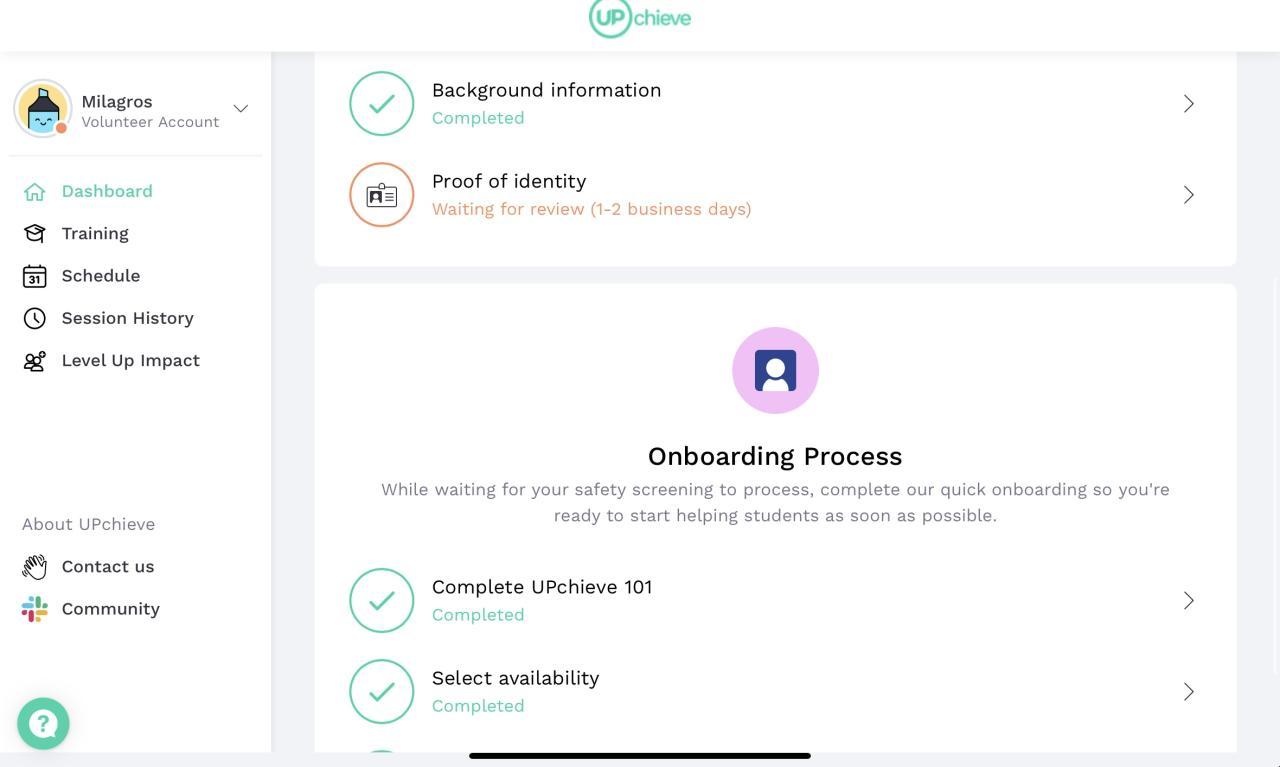Click the Community Slack icon
Viewport: 1280px width, 767px height.
pos(35,609)
